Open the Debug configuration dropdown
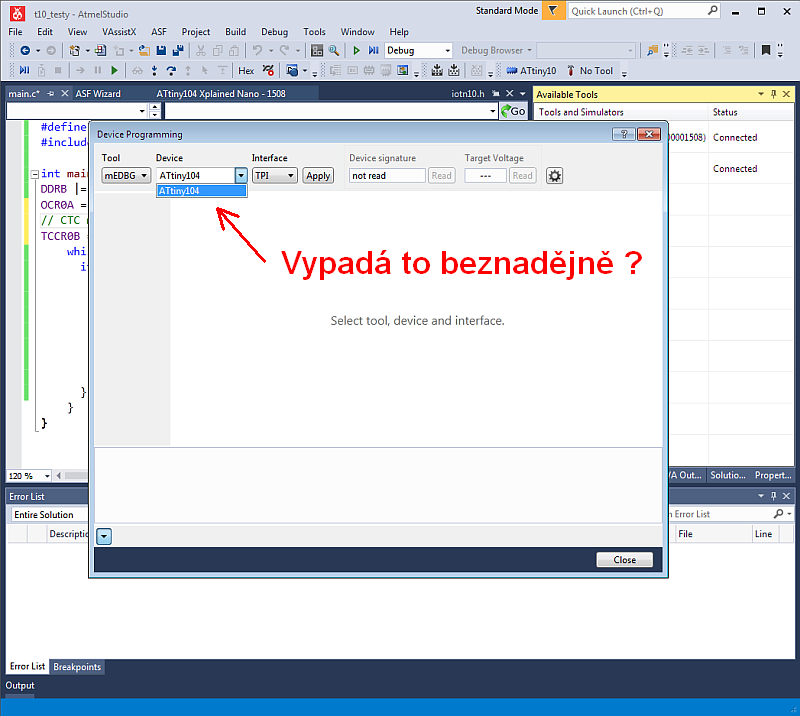Viewport: 800px width, 716px height. click(419, 51)
